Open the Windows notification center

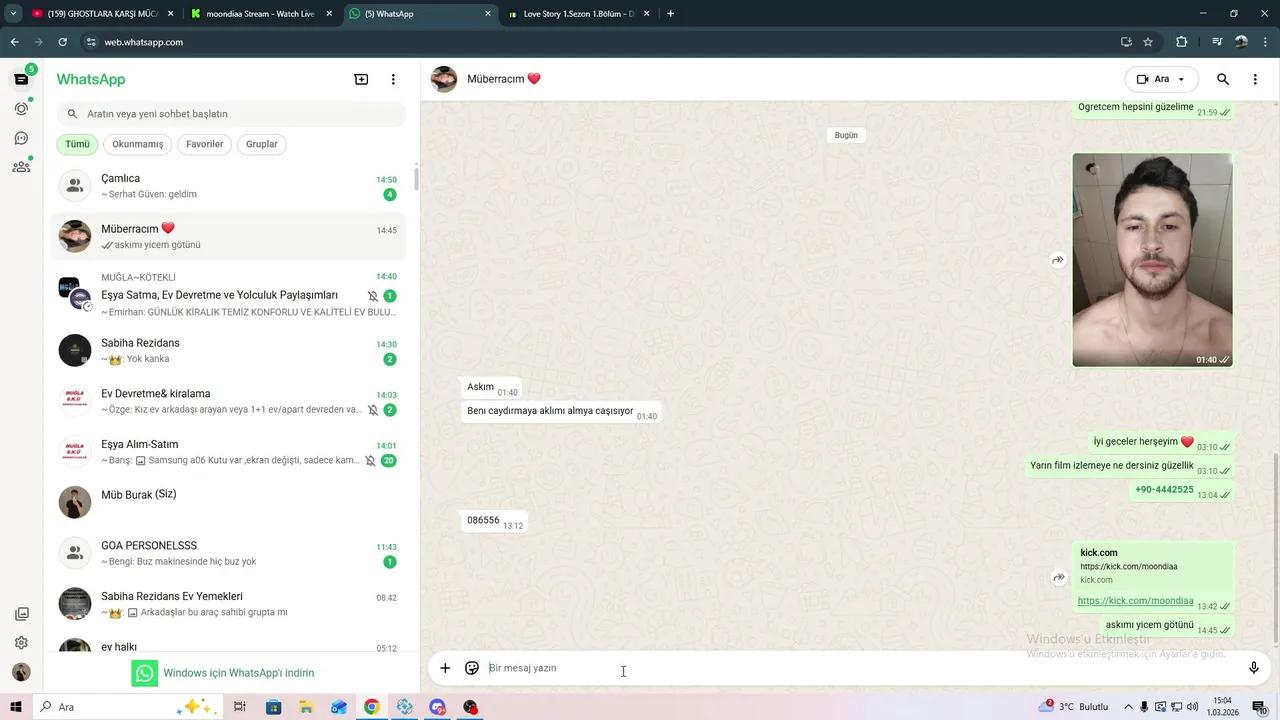1259,707
